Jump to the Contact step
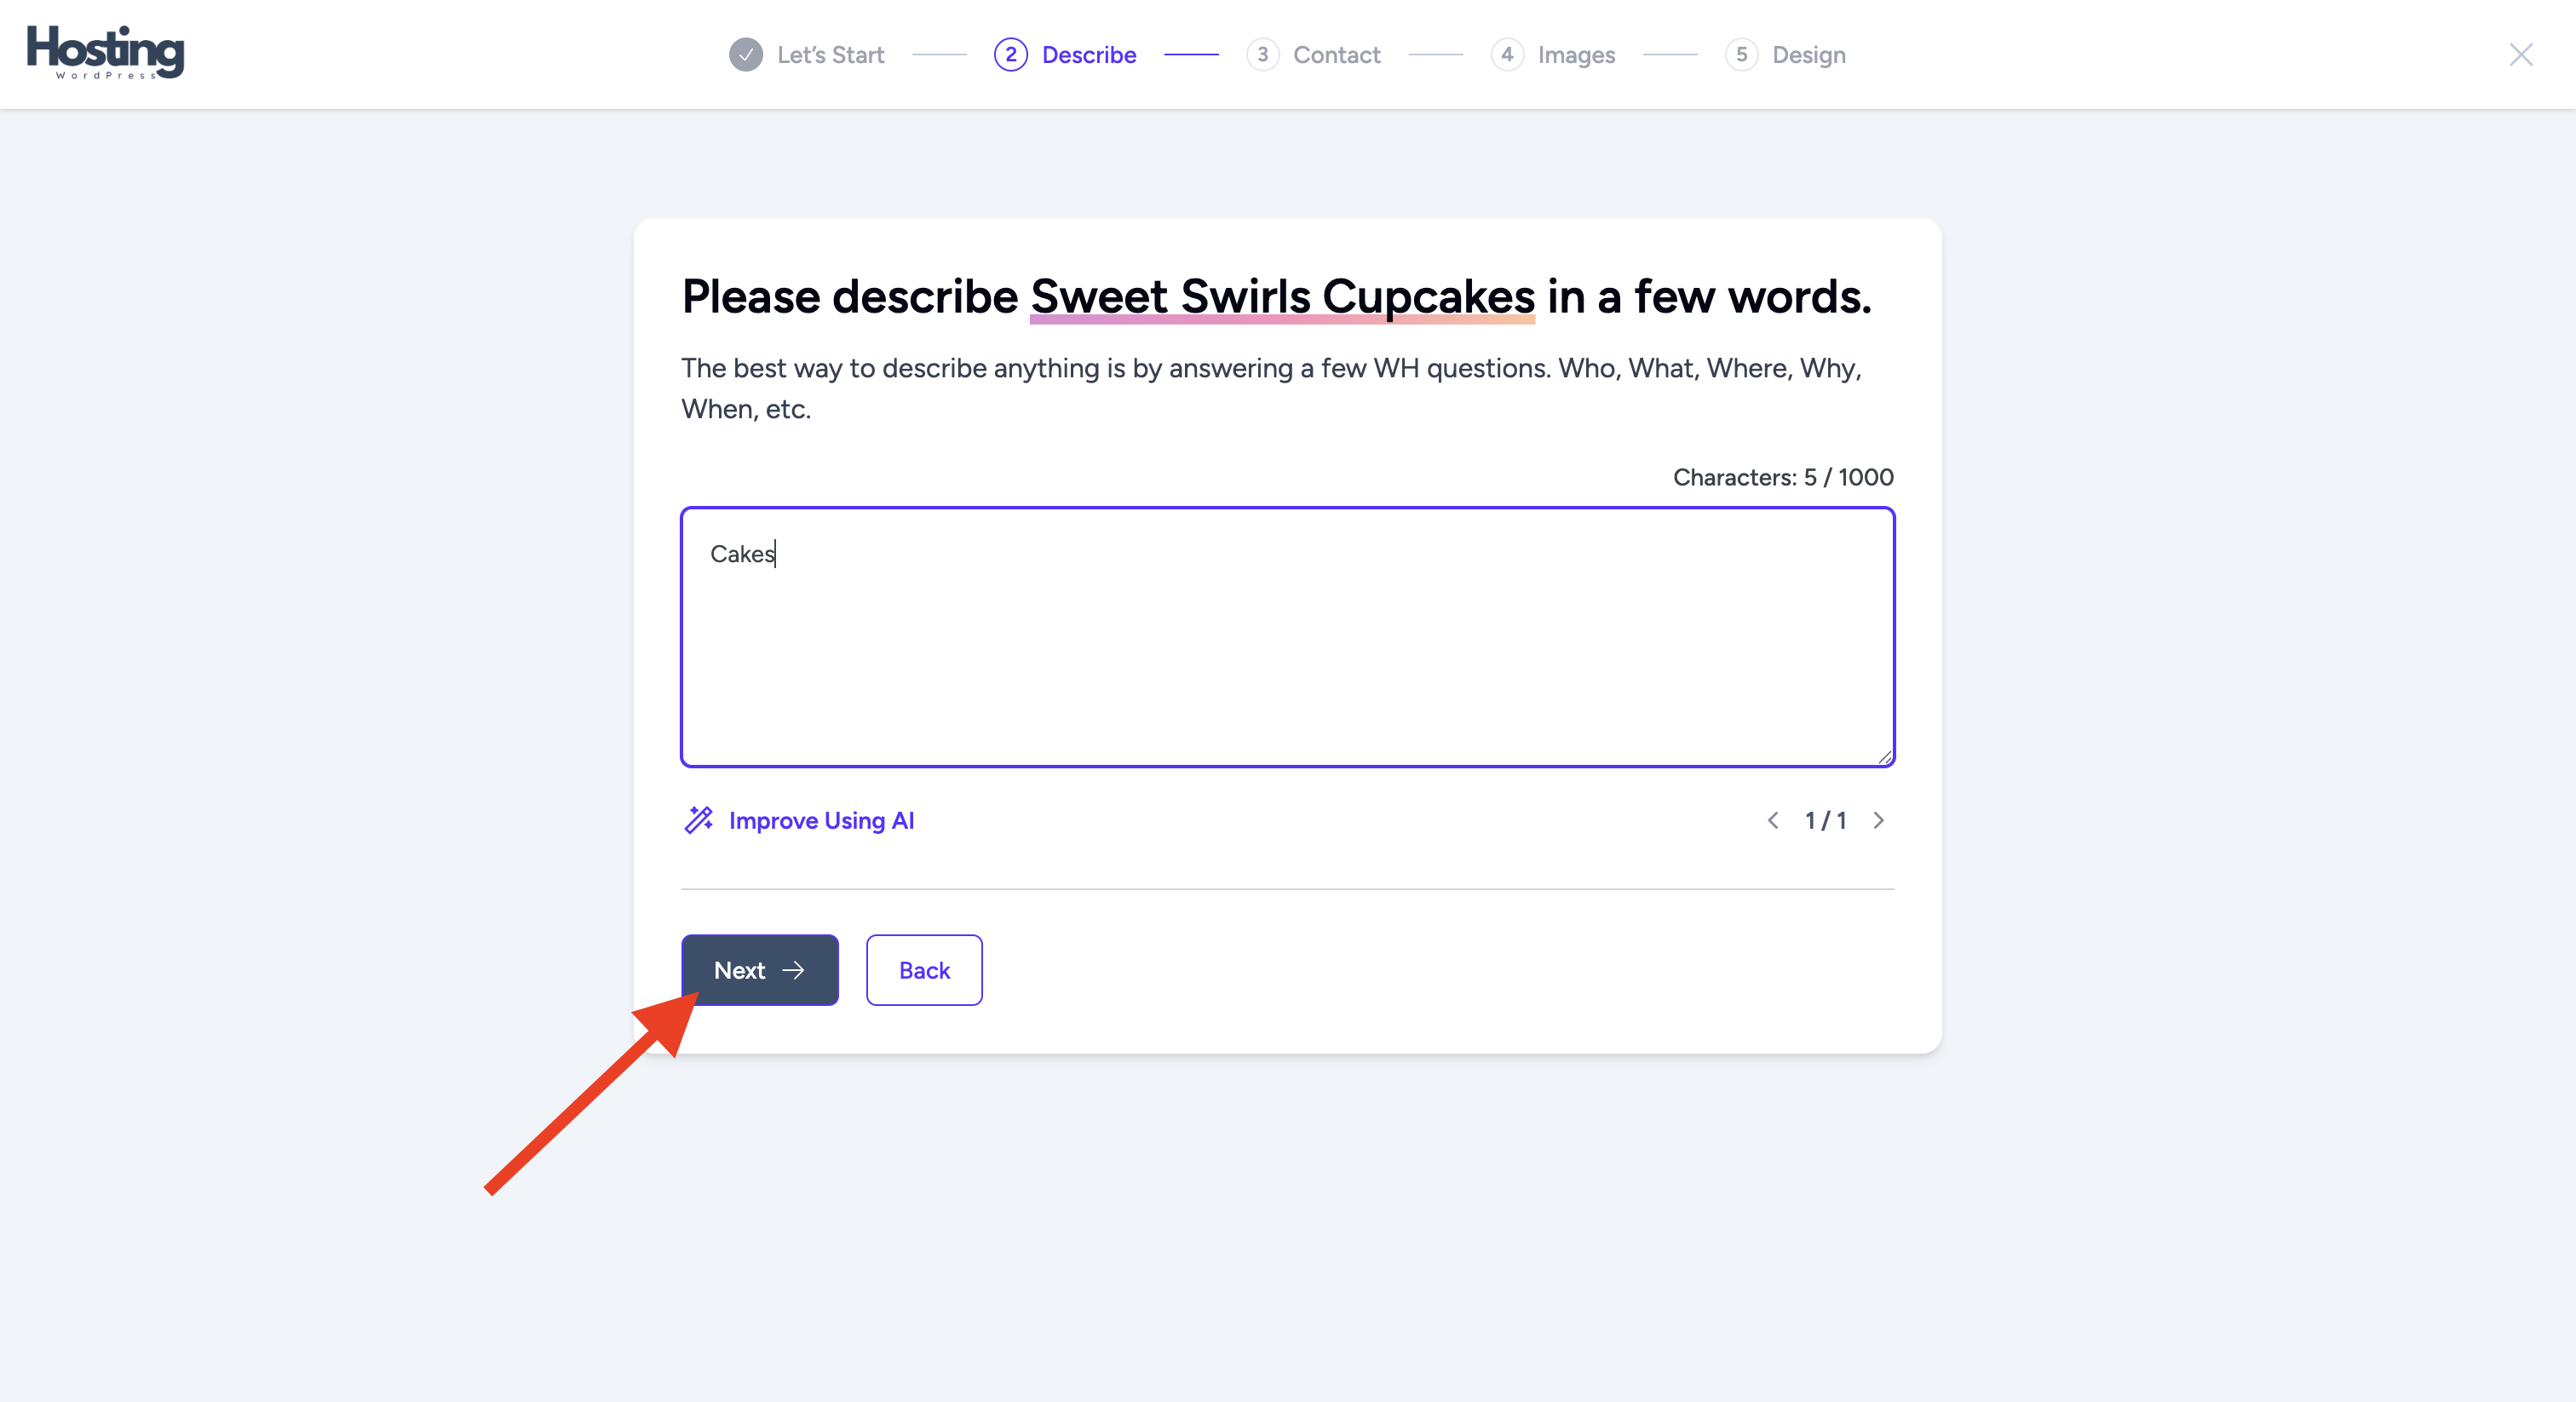Viewport: 2576px width, 1402px height. (x=1336, y=55)
